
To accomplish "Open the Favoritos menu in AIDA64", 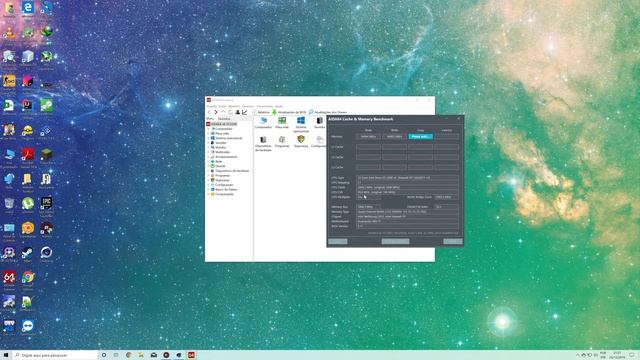I will pos(248,106).
